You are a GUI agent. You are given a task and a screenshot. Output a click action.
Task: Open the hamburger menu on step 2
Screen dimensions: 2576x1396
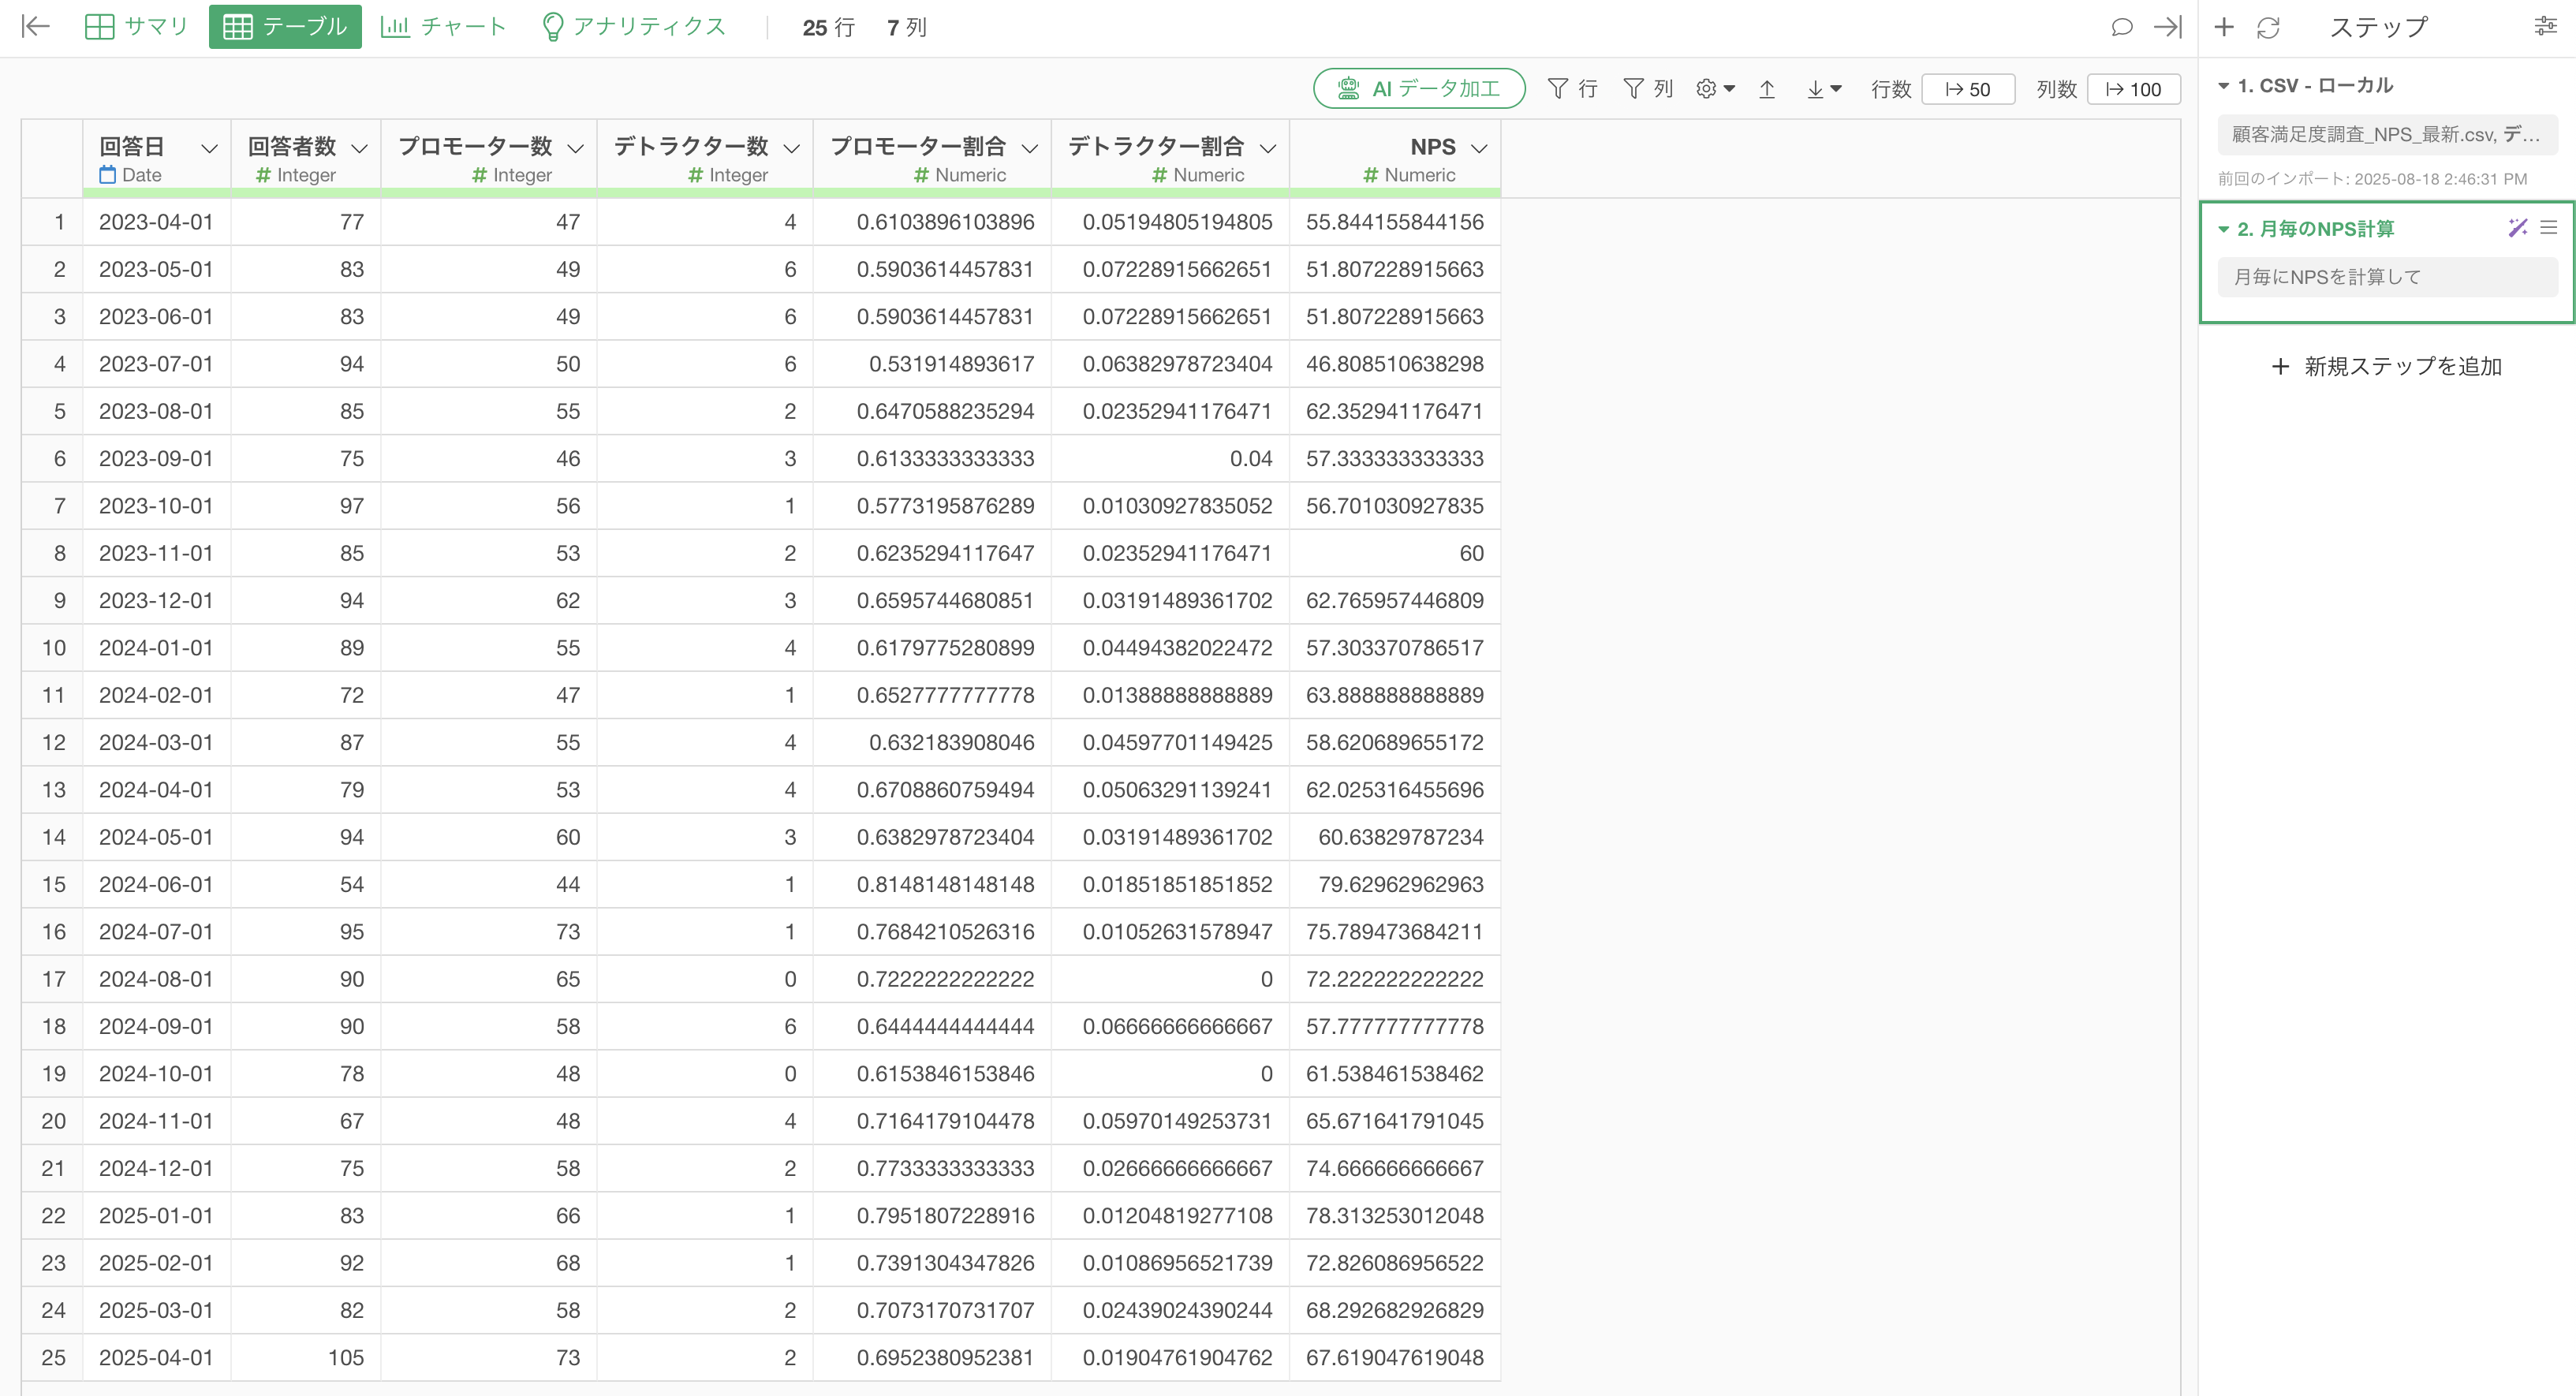click(2548, 228)
